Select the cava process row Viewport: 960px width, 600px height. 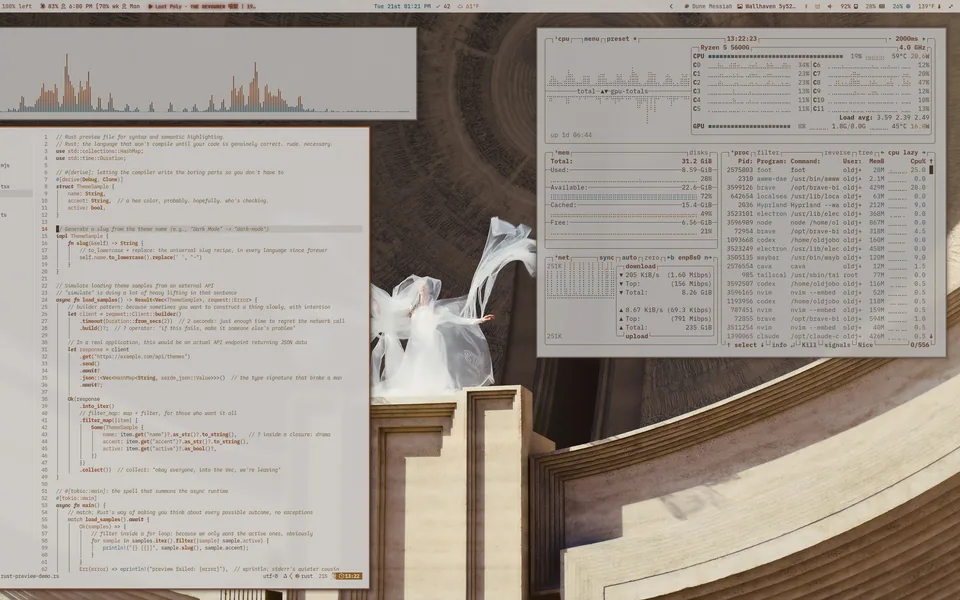(827, 266)
